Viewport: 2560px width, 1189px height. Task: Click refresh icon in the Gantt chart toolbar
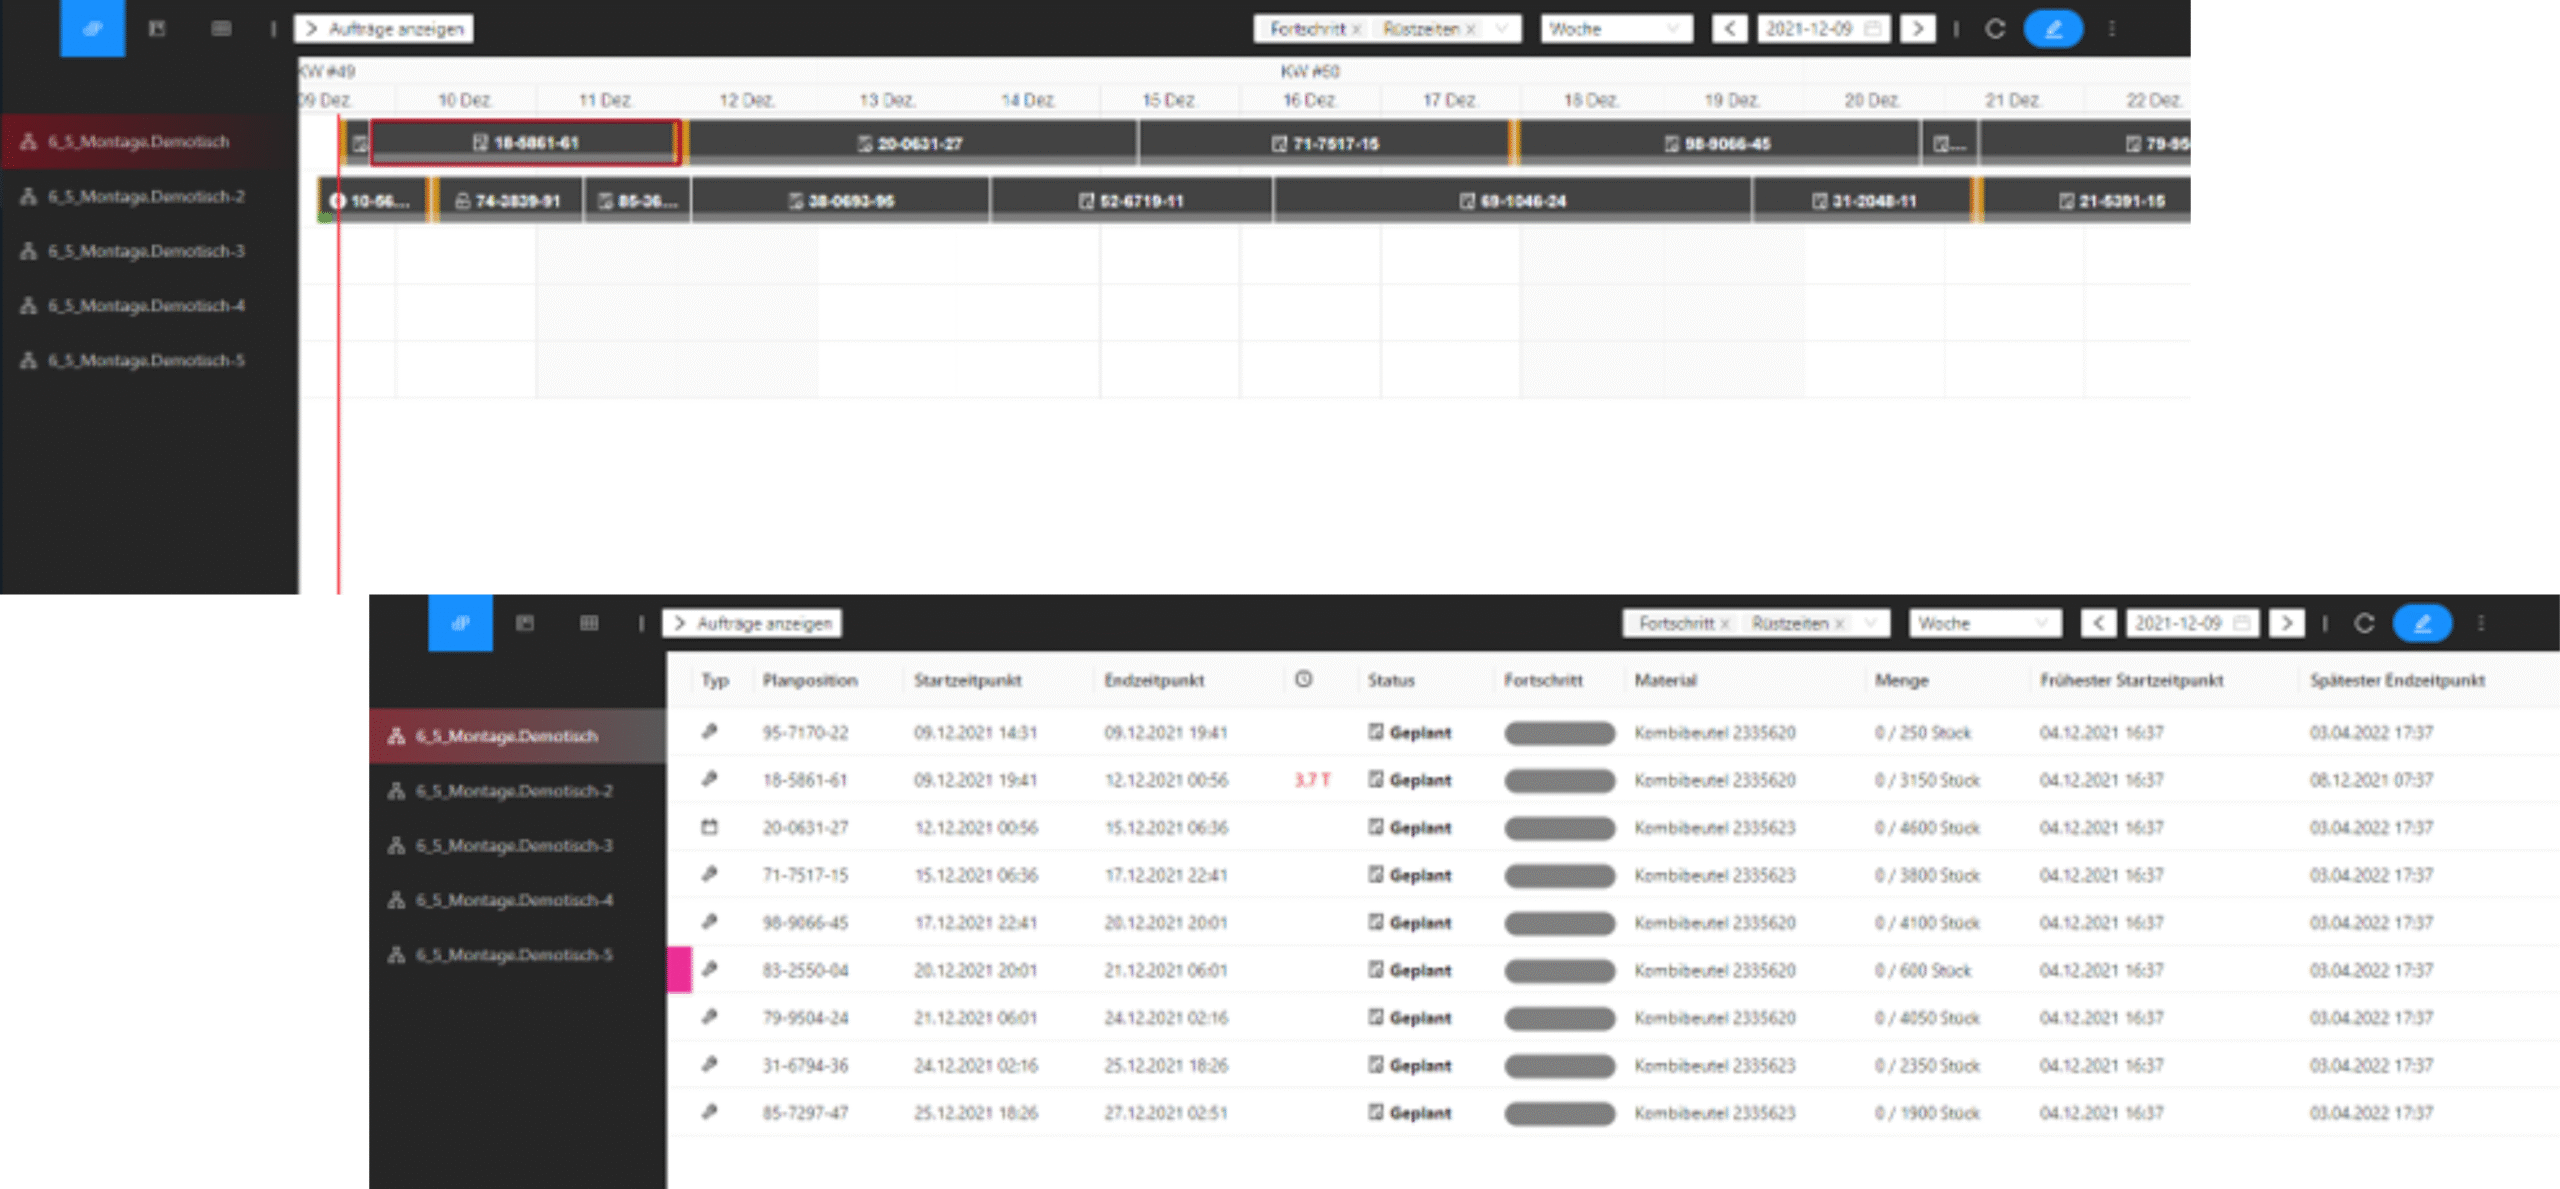tap(1995, 29)
